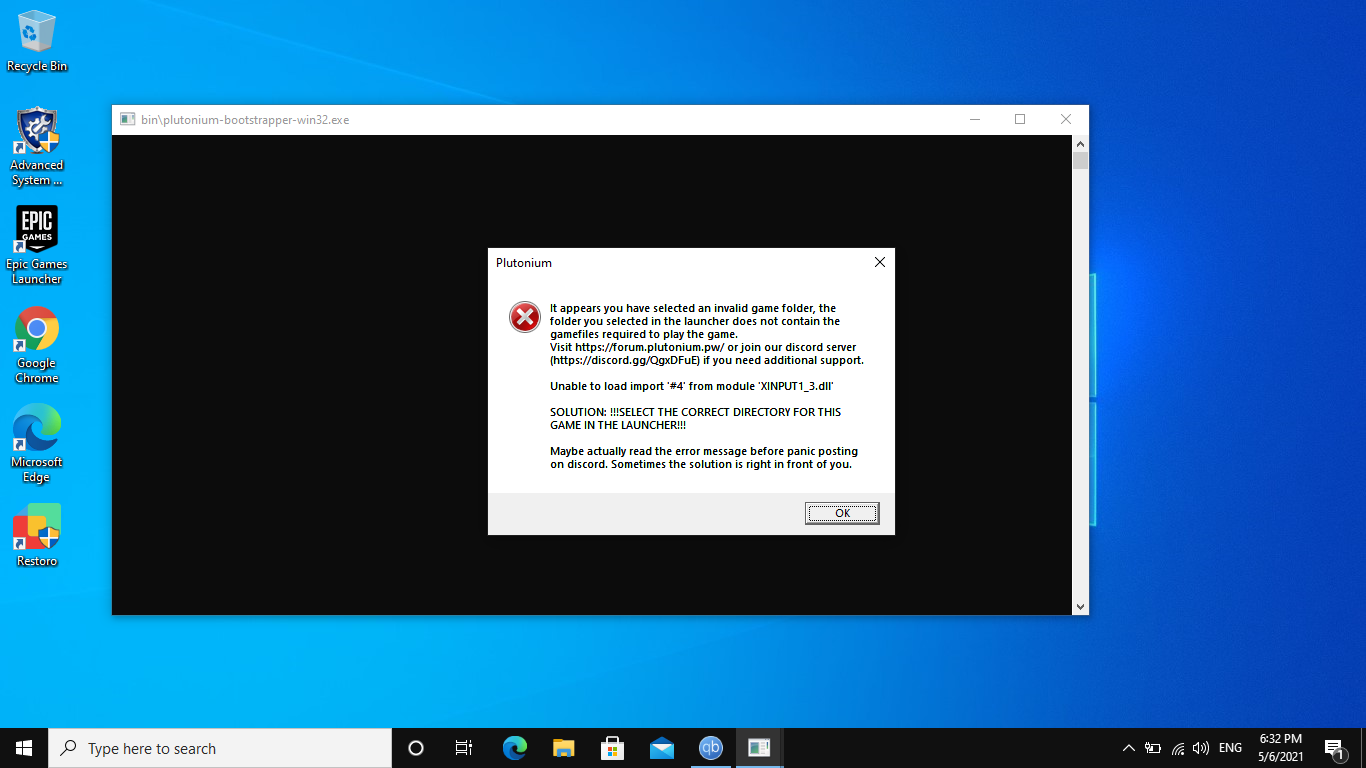
Task: Maximize the plutonium-bootstrapper console window
Action: point(1020,119)
